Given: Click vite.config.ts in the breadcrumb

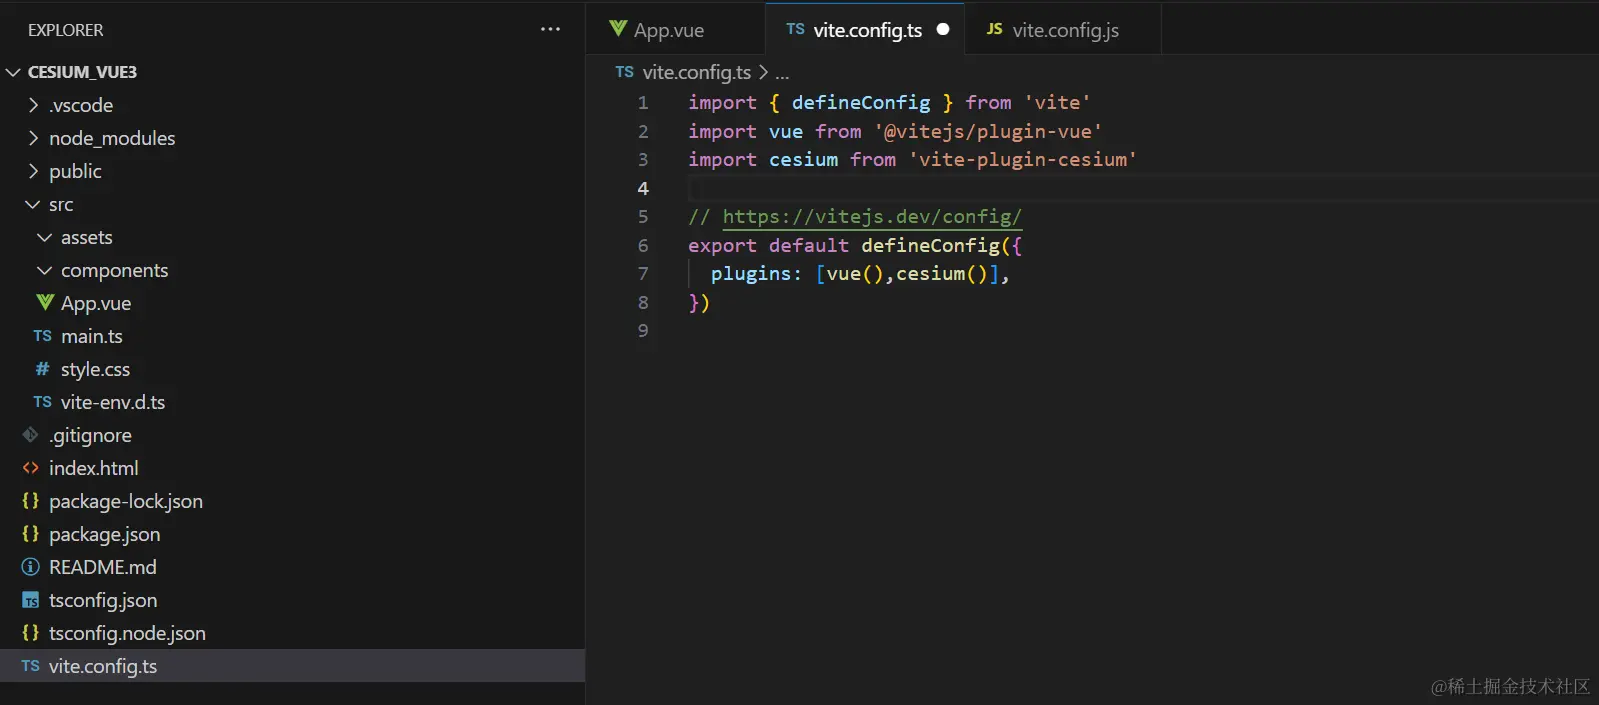Looking at the screenshot, I should coord(697,72).
